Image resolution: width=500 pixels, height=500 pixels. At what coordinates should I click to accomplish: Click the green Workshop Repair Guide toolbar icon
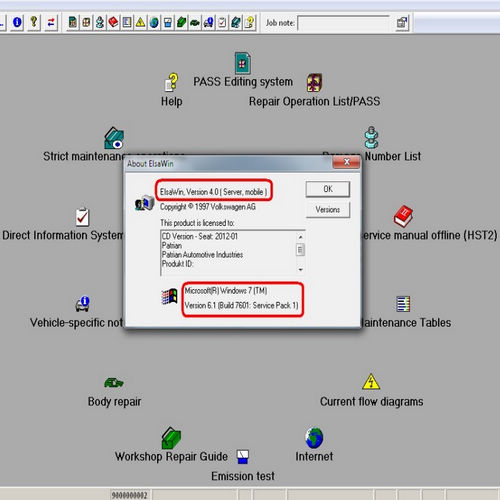(181, 22)
